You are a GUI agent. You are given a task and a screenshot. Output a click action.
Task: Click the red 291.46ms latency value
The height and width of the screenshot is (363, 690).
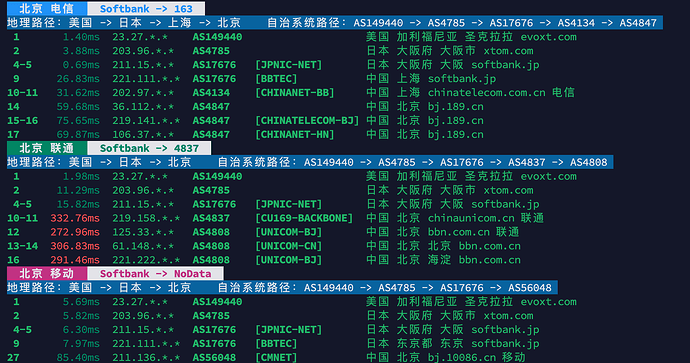pyautogui.click(x=75, y=260)
